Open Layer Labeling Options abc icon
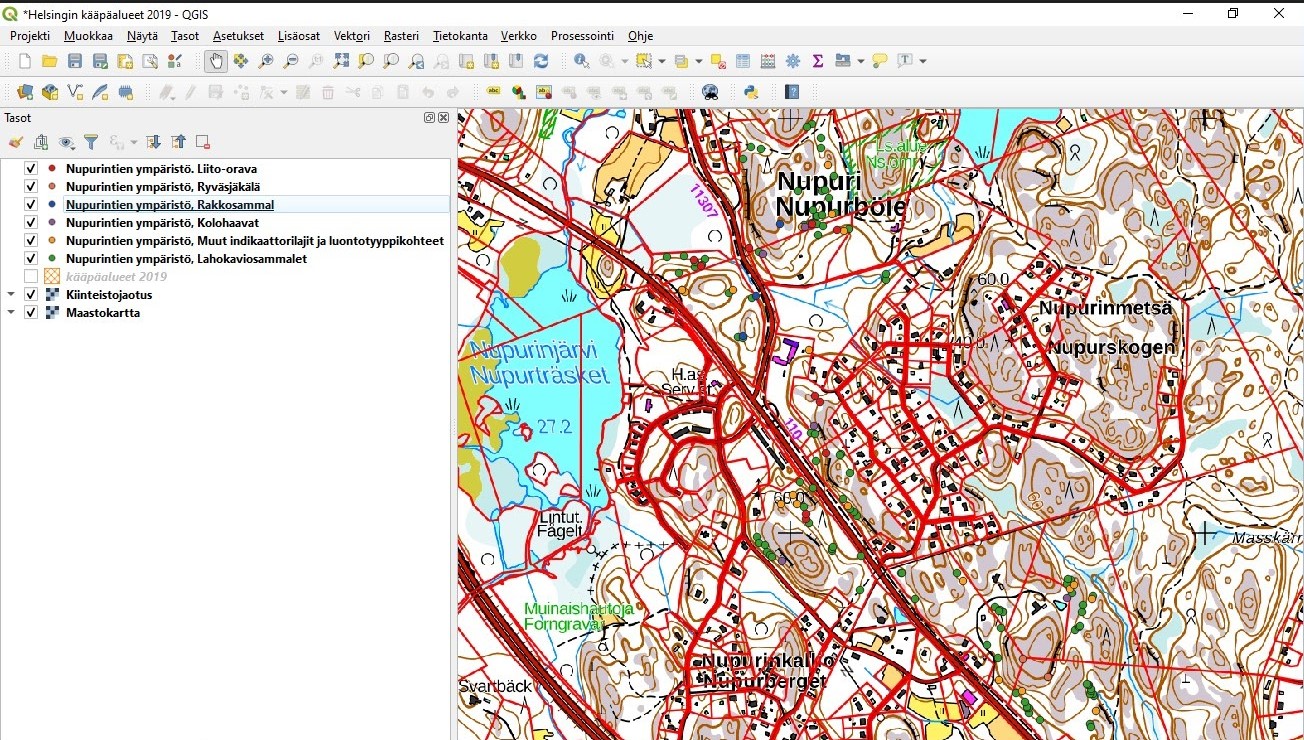Screen dimensions: 1304x740 coord(494,92)
